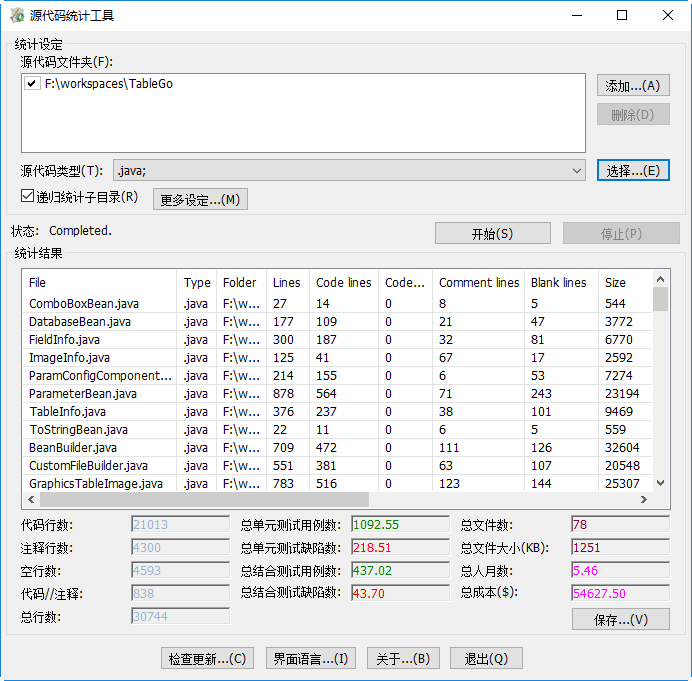Sort by the Size column header
The width and height of the screenshot is (692, 681).
pos(624,282)
